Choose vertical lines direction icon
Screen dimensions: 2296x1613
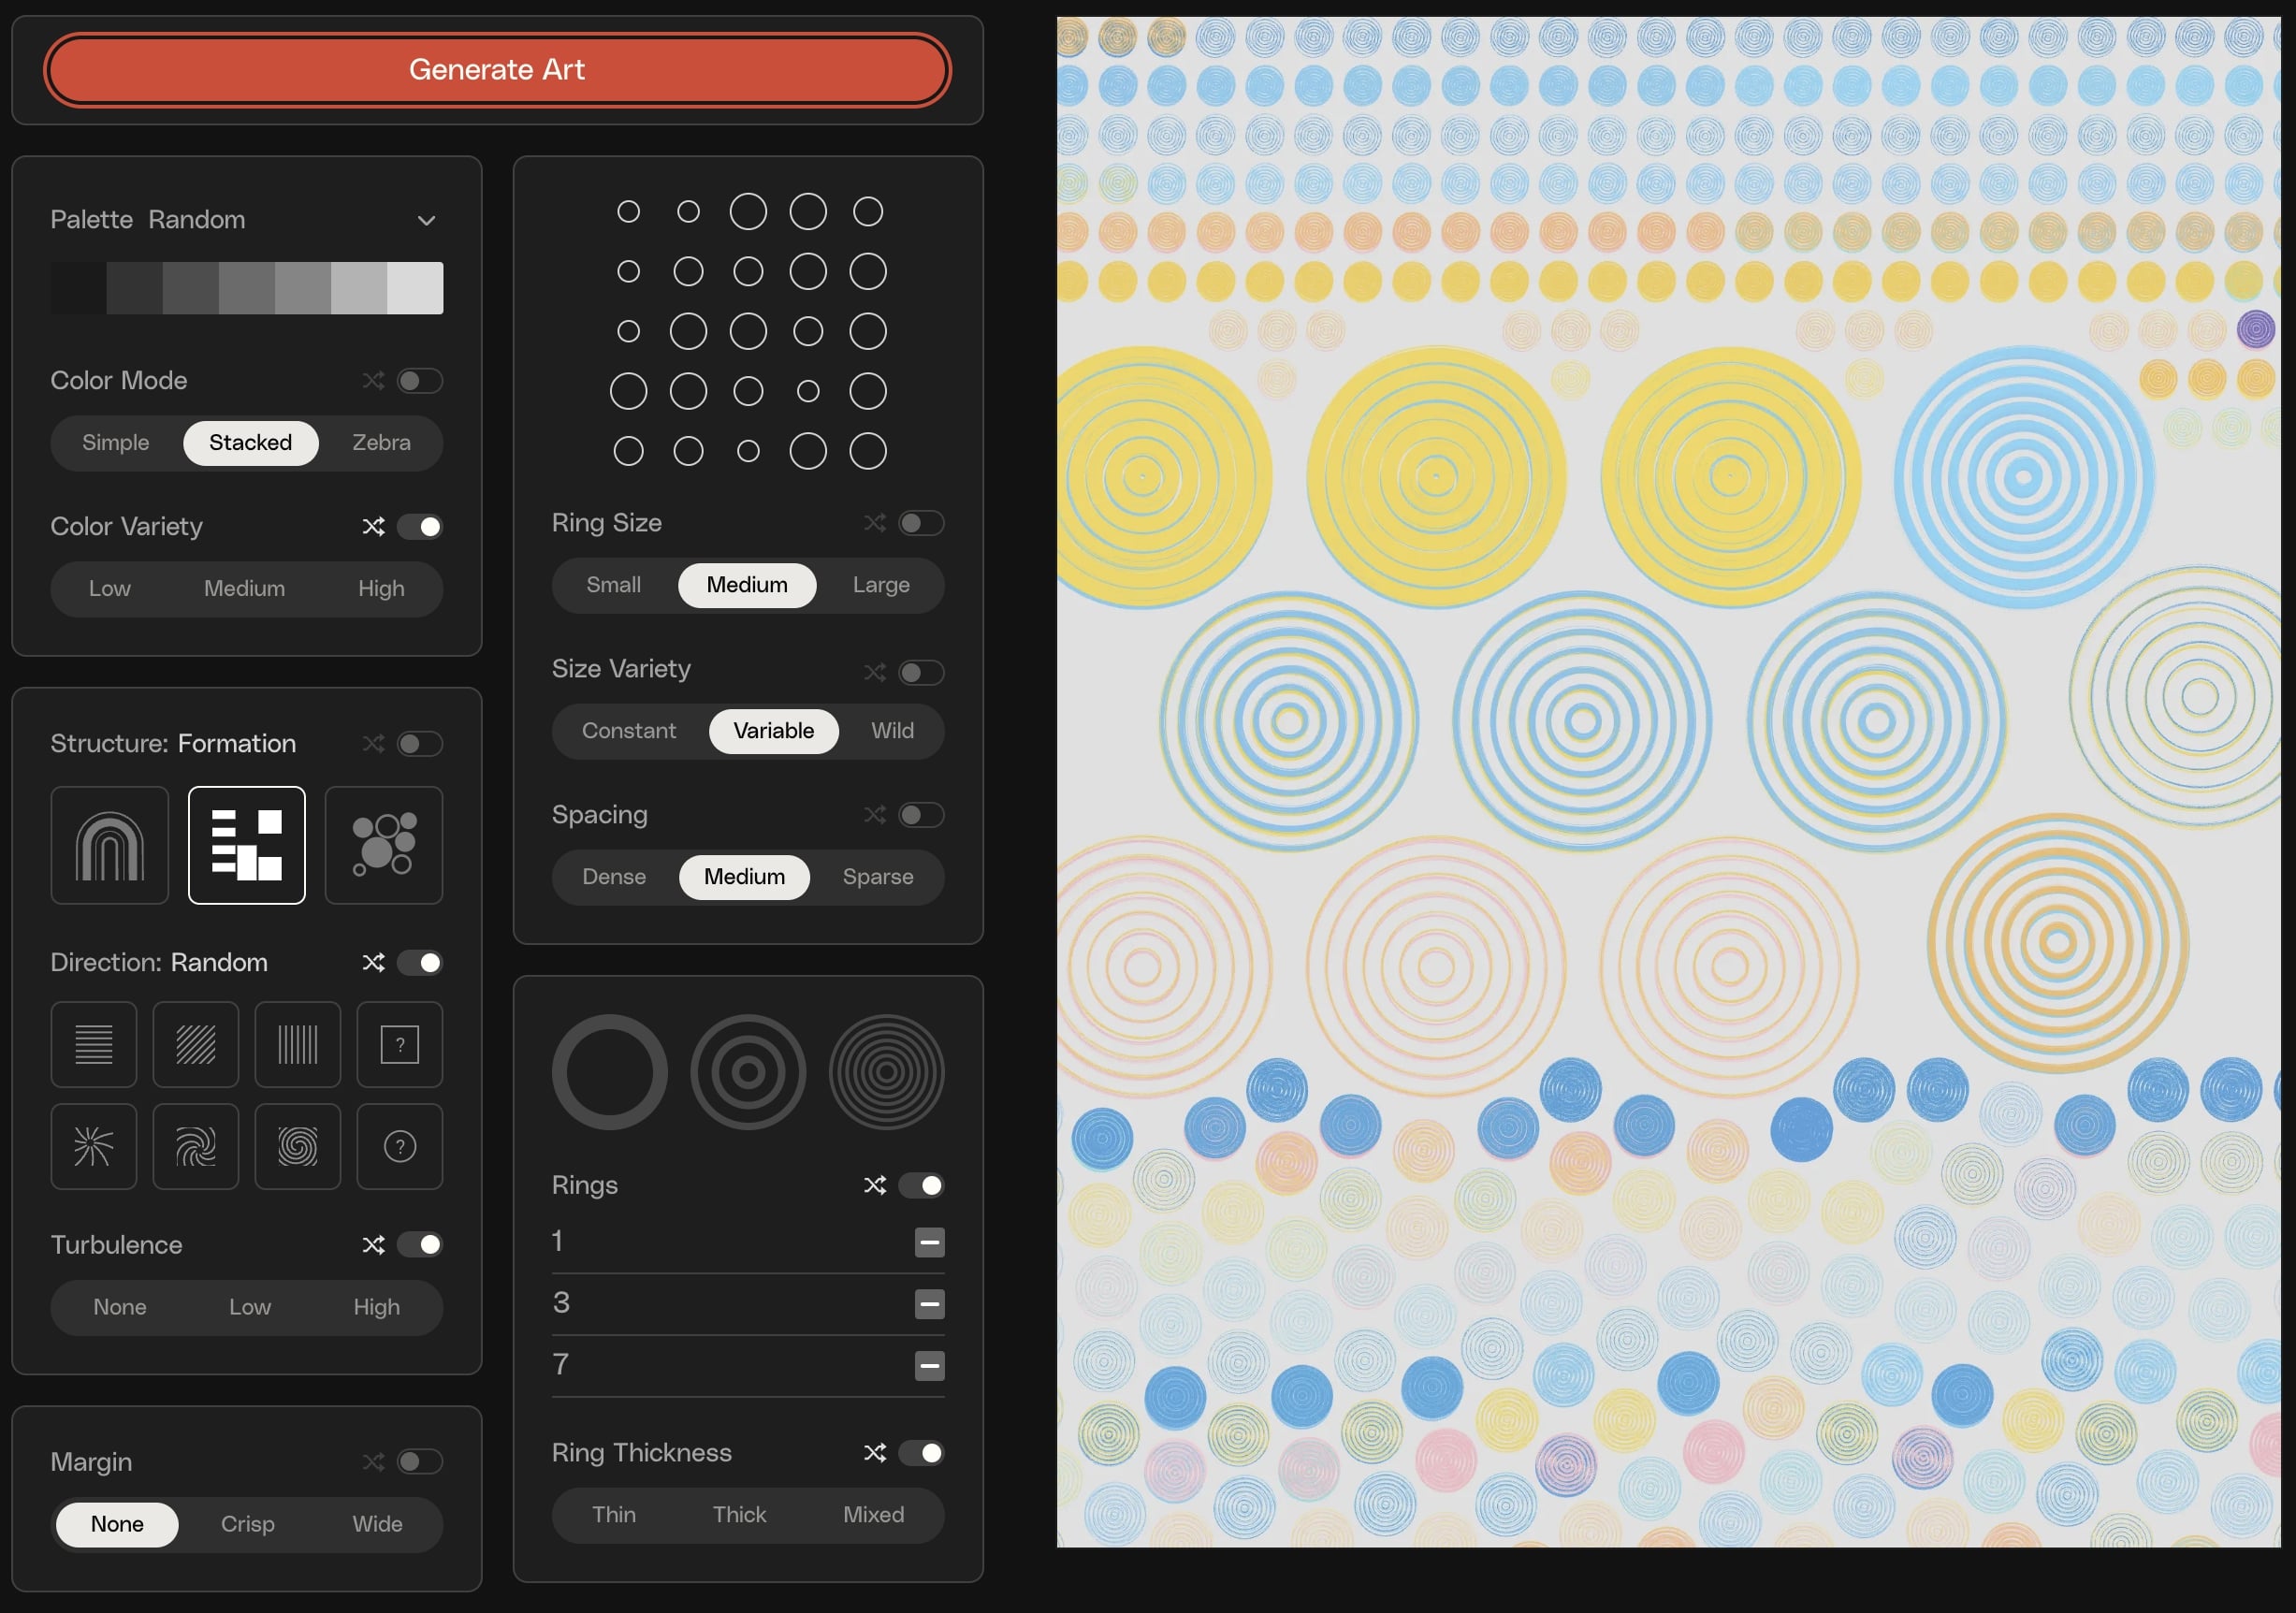[x=298, y=1044]
